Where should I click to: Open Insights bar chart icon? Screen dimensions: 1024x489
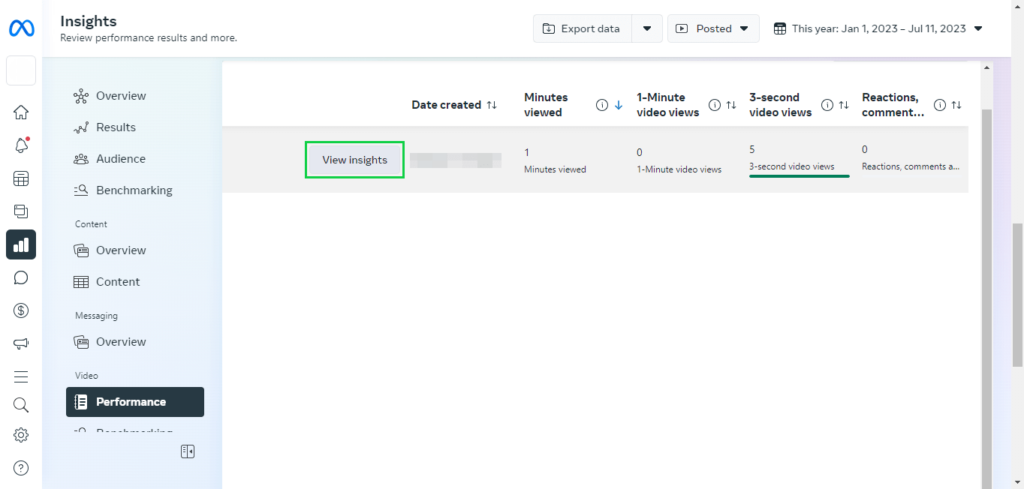(x=21, y=245)
